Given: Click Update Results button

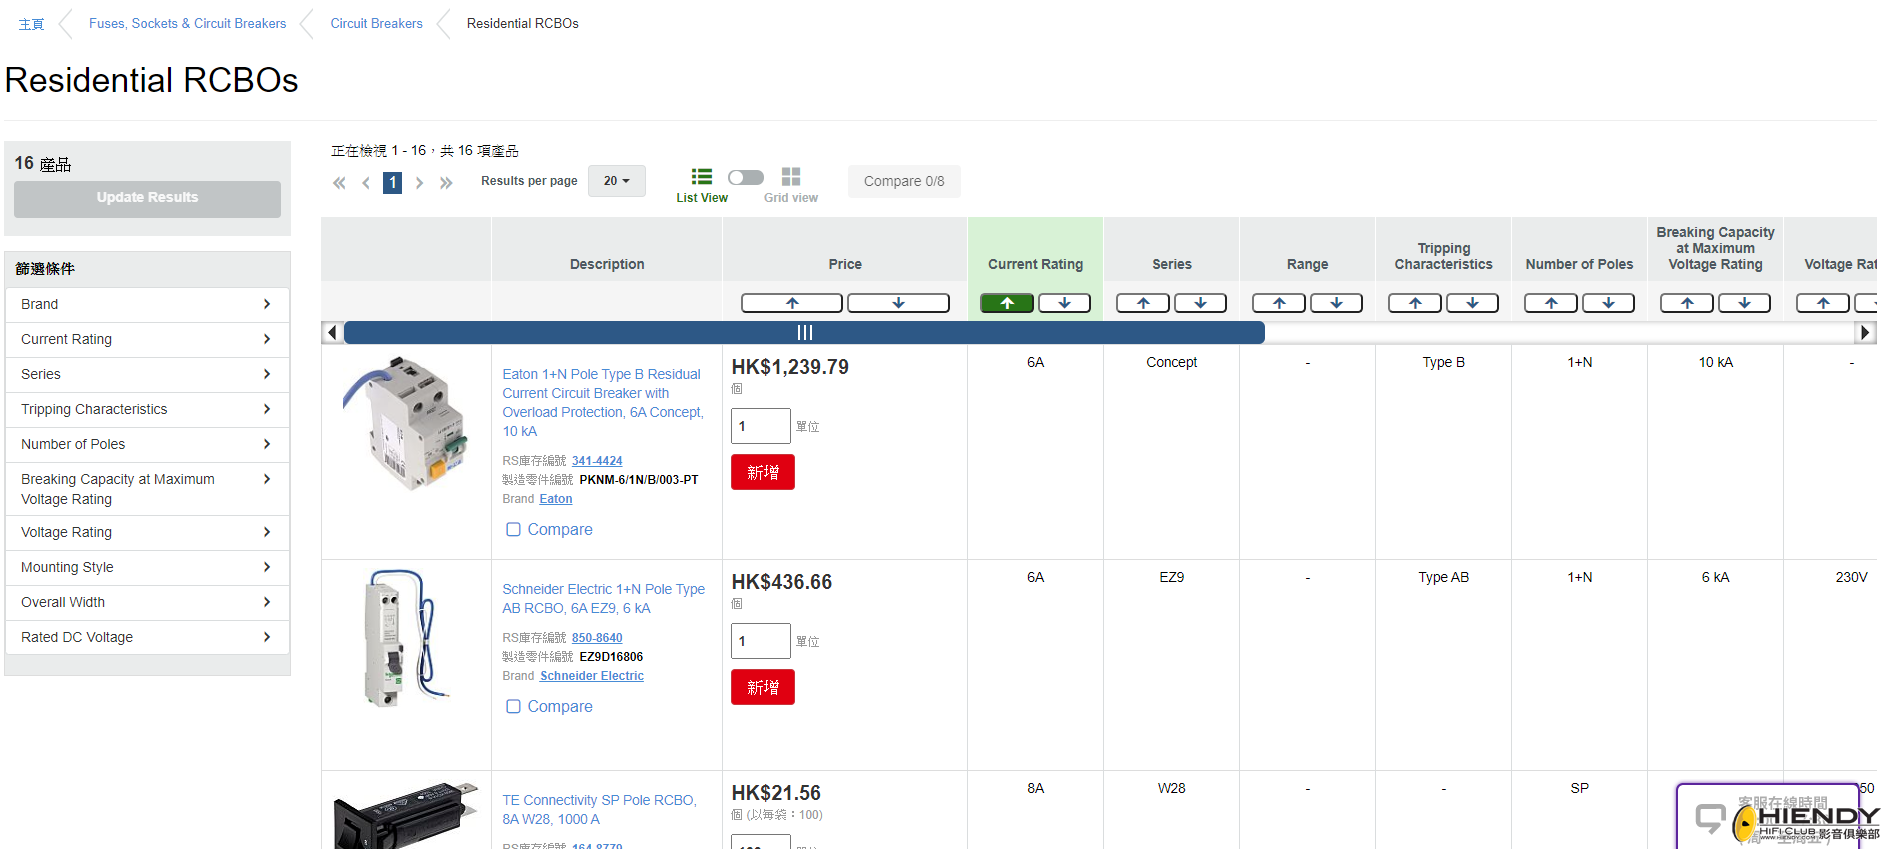Looking at the screenshot, I should click(x=147, y=198).
